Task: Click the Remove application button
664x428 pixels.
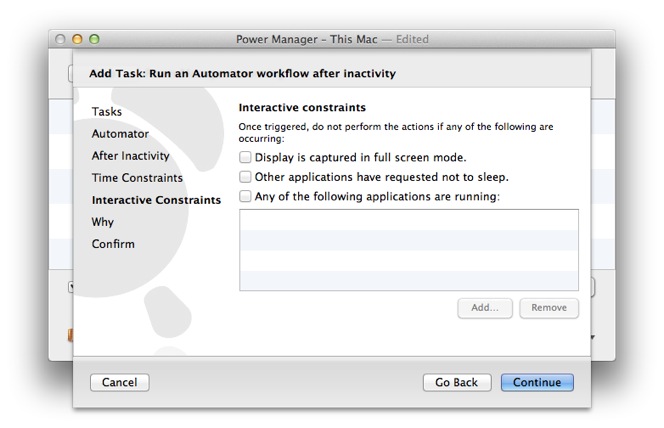Action: (549, 308)
